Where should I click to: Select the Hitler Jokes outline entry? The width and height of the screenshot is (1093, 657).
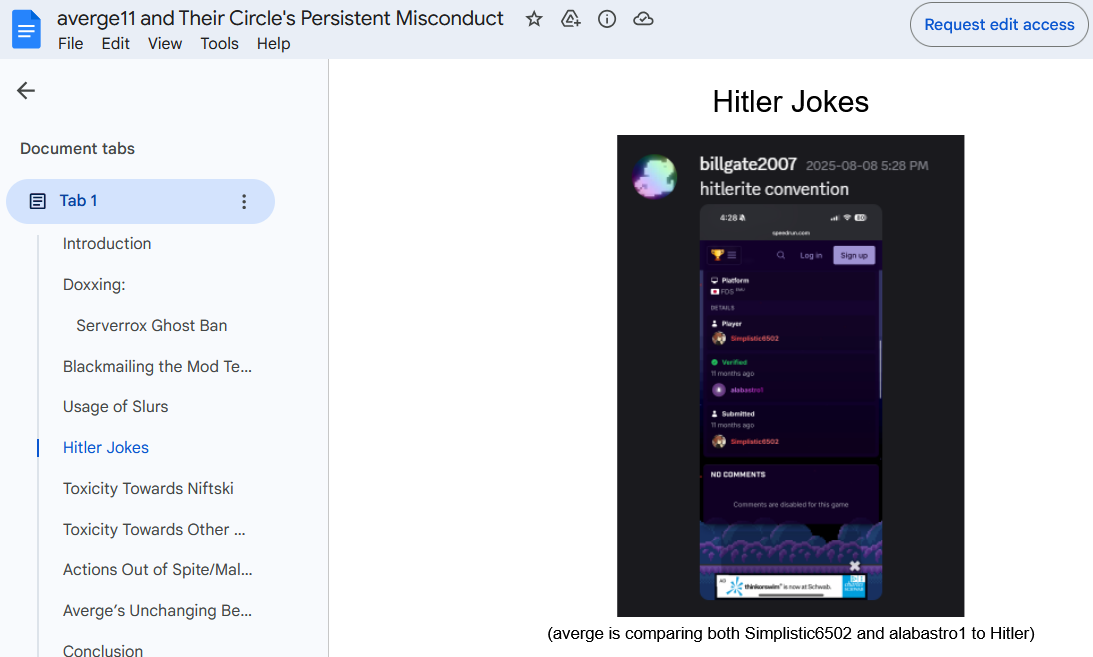pos(106,448)
